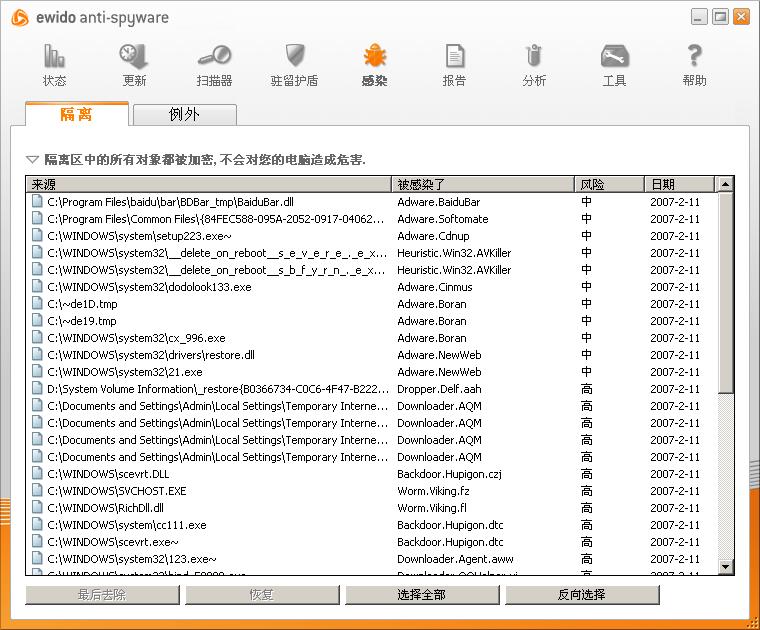
Task: Open the 分析 analysis icon
Action: pos(534,55)
